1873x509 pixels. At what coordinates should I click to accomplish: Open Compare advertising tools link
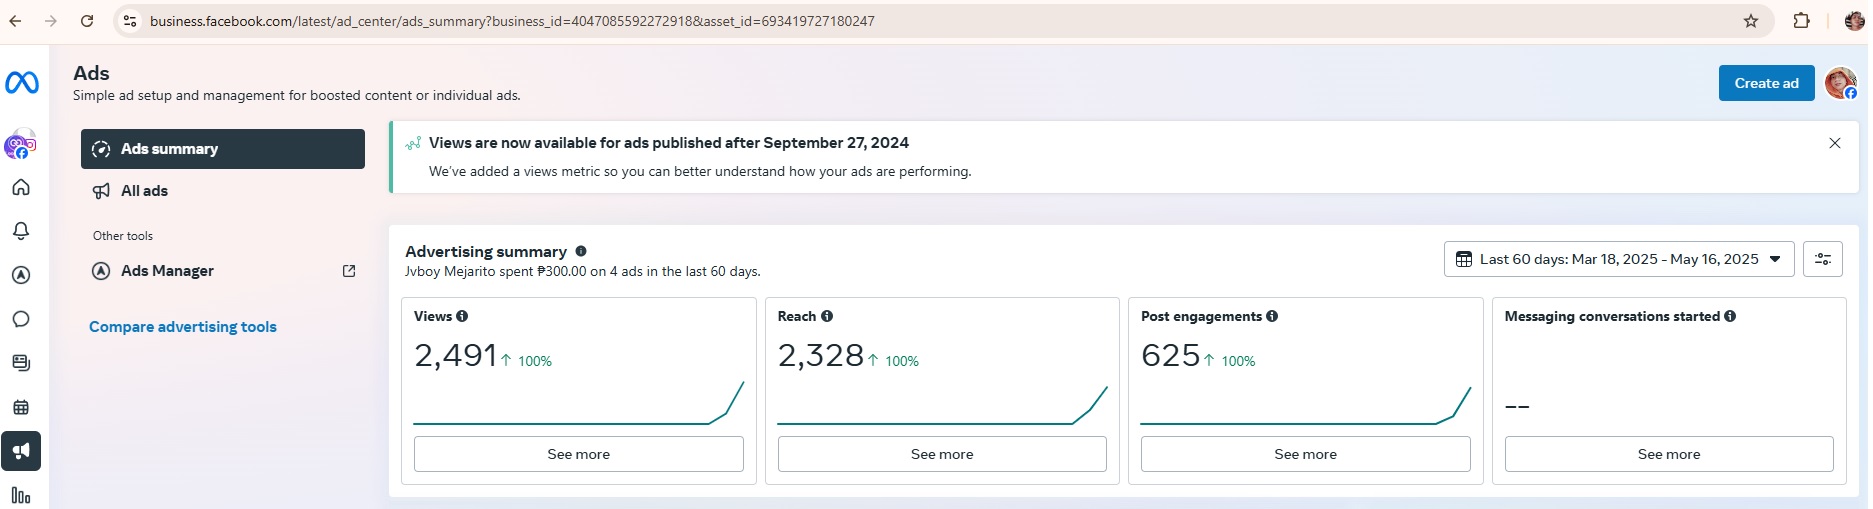pos(183,327)
